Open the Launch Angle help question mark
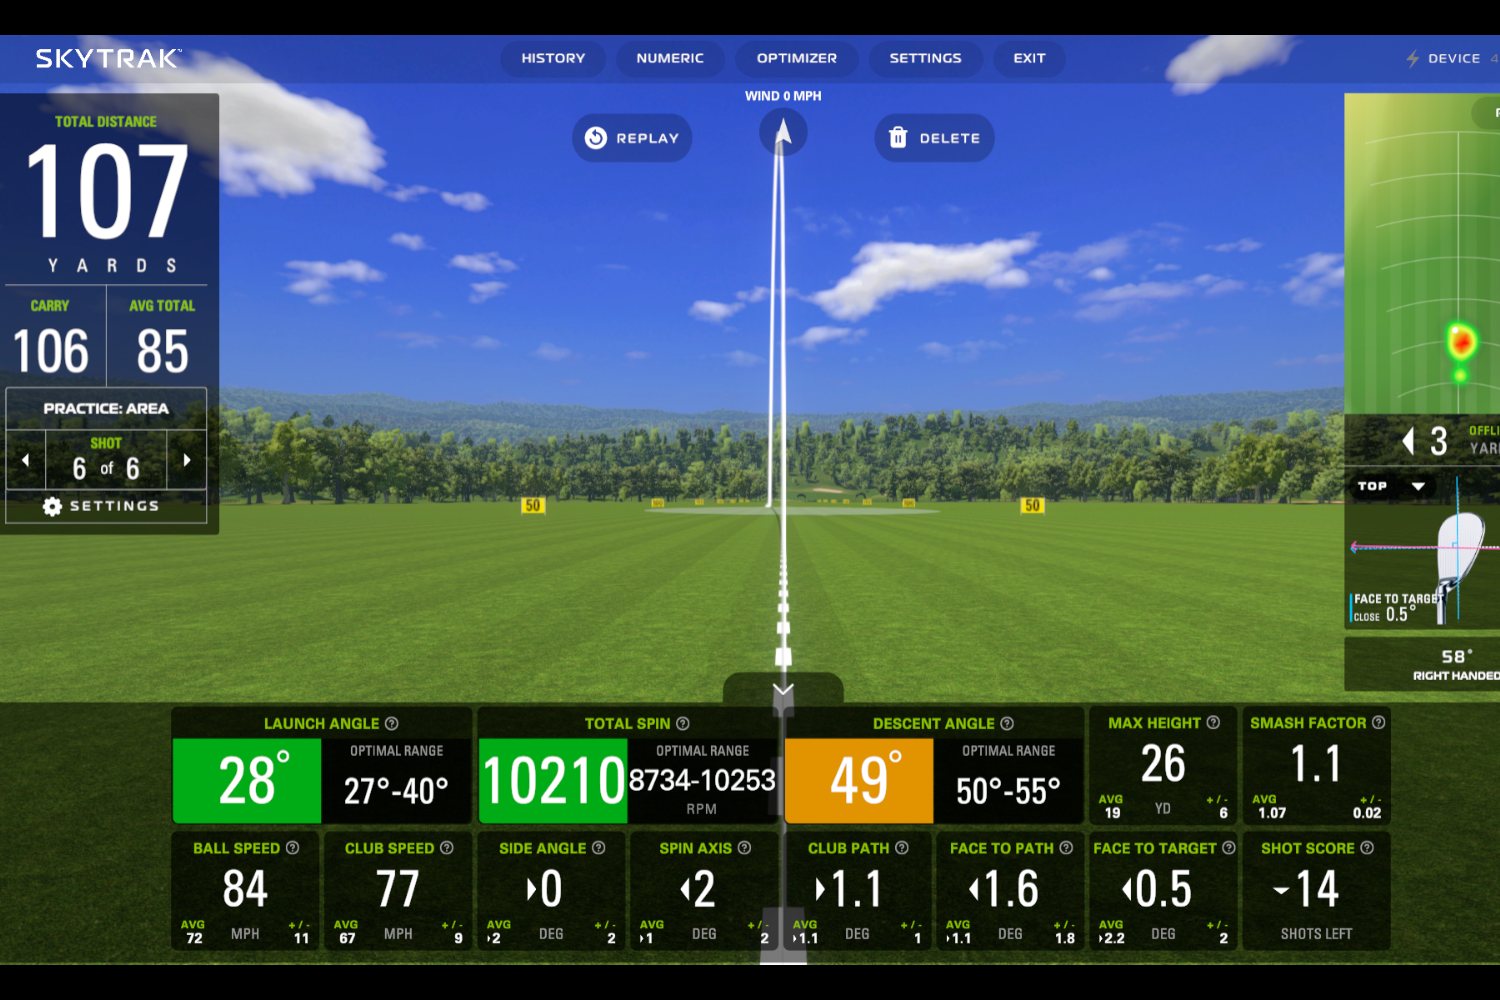 (x=392, y=723)
